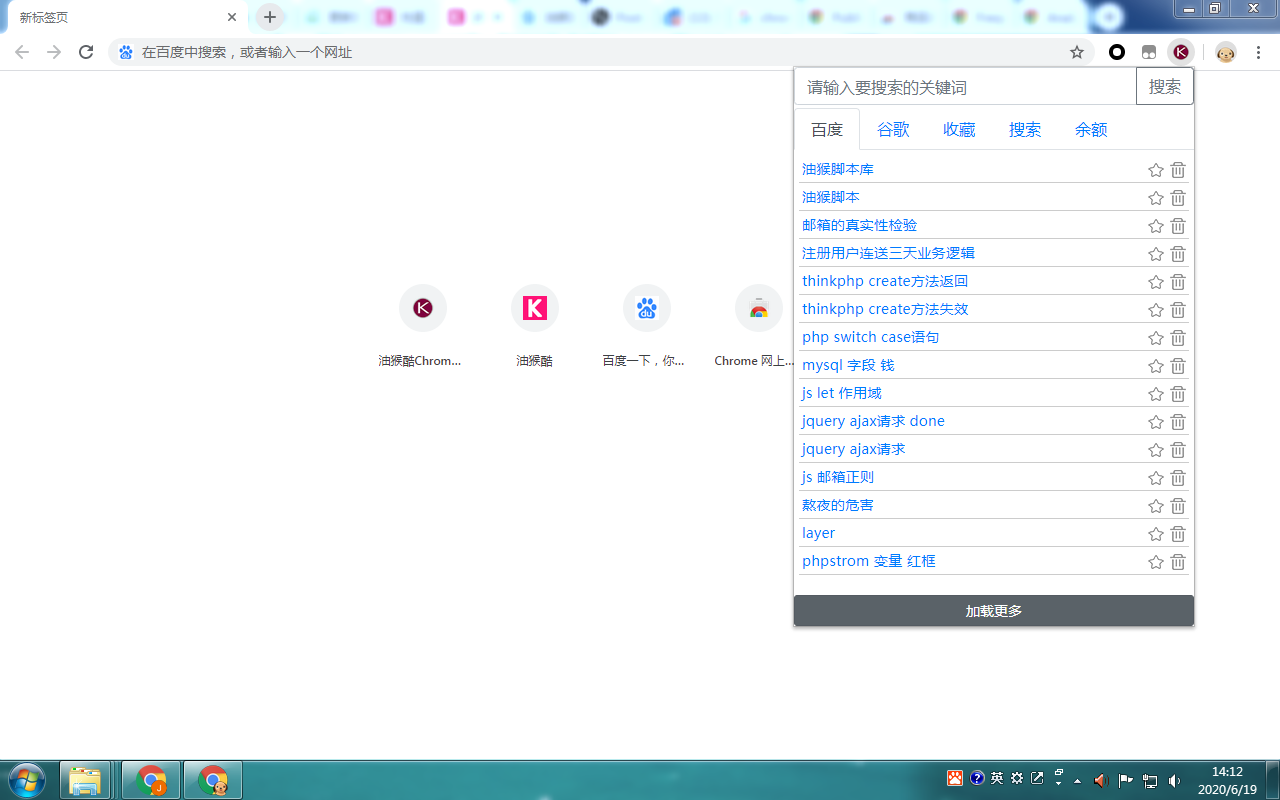Delete the 熬夜的危害 entry
1280x800 pixels.
click(1178, 506)
